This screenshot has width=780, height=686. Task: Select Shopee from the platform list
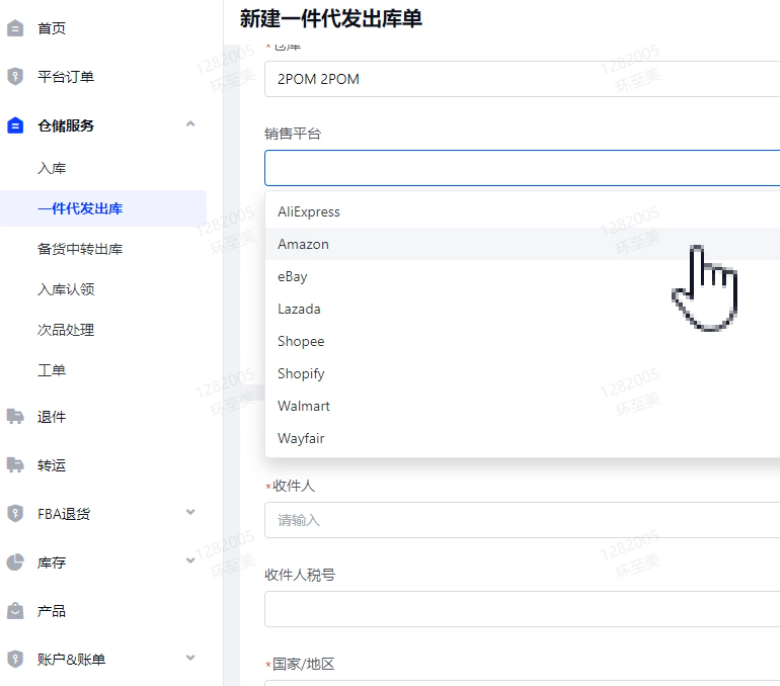click(x=522, y=341)
